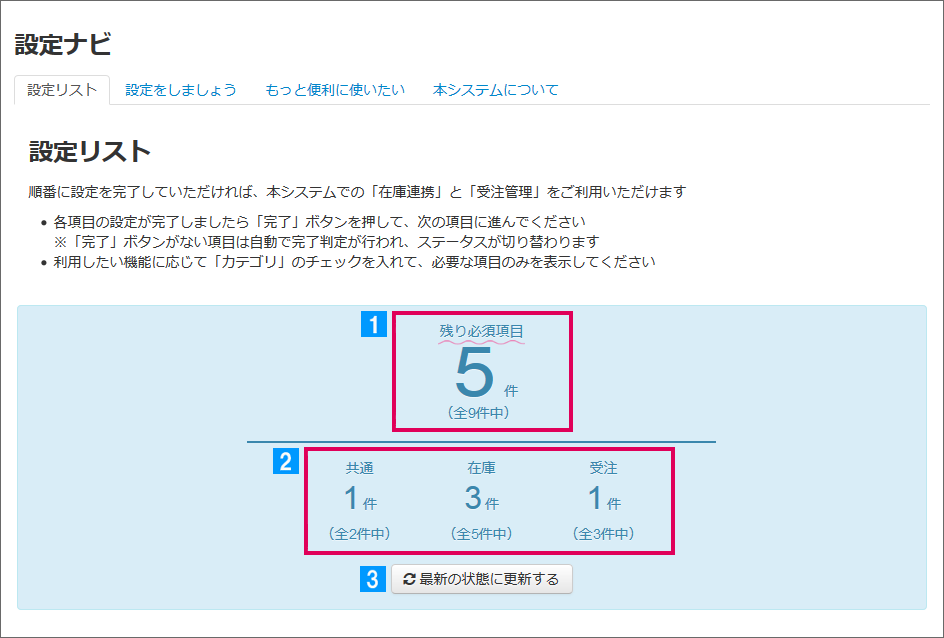Click the 設定リスト section heading
The image size is (944, 638).
click(x=90, y=152)
